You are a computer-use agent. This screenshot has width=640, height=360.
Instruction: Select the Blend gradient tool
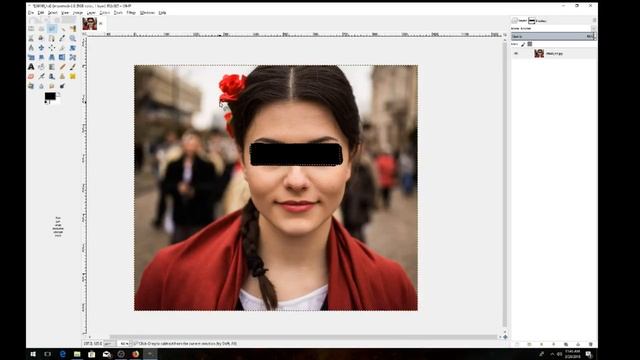[52, 67]
